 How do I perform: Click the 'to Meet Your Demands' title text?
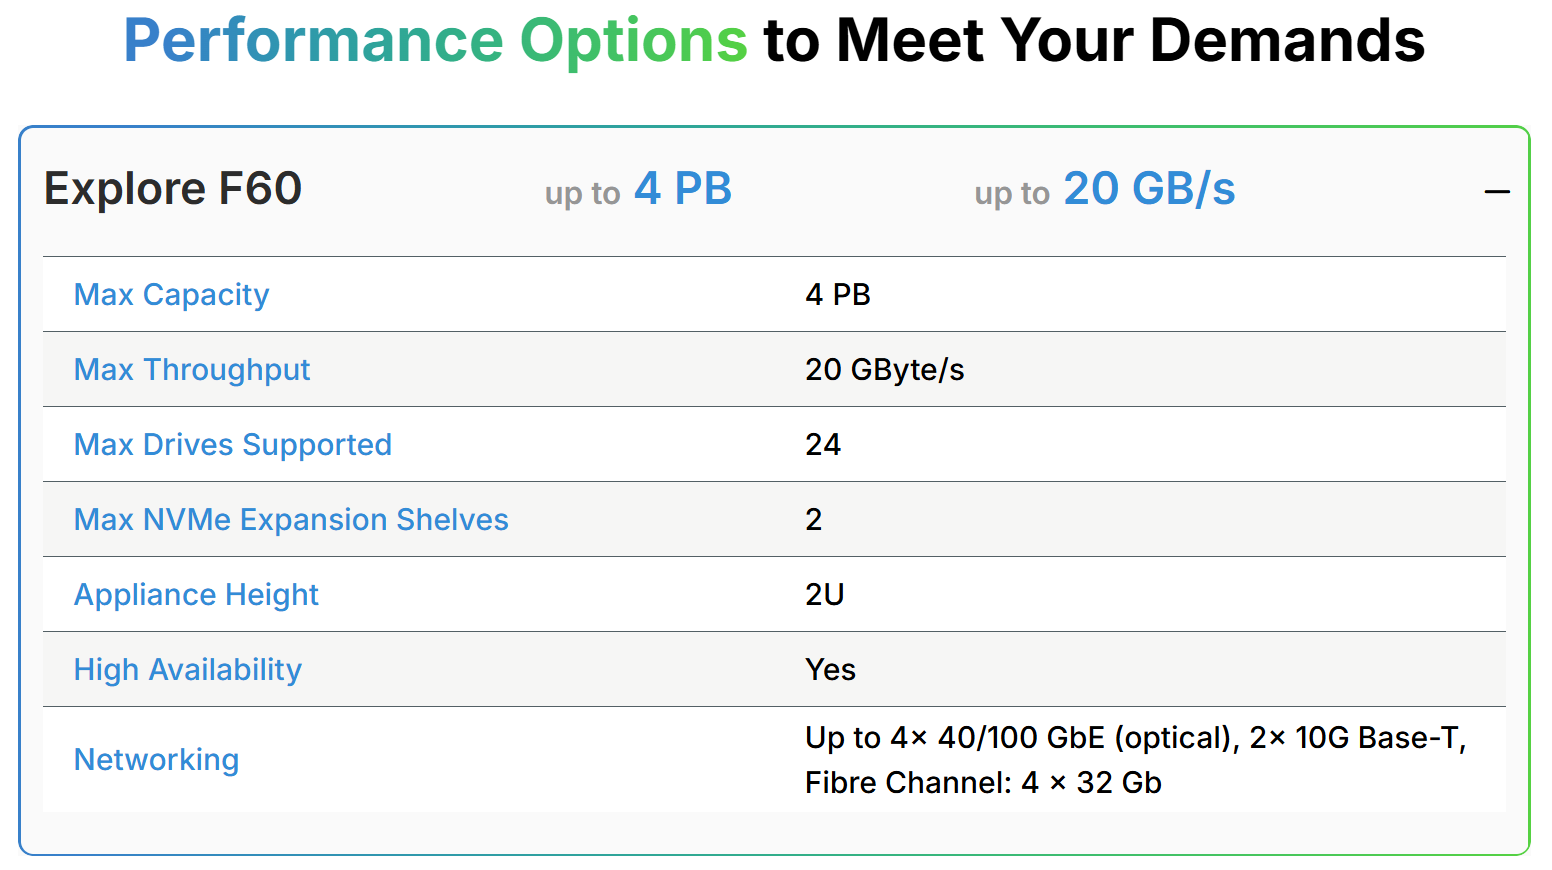pos(1094,41)
